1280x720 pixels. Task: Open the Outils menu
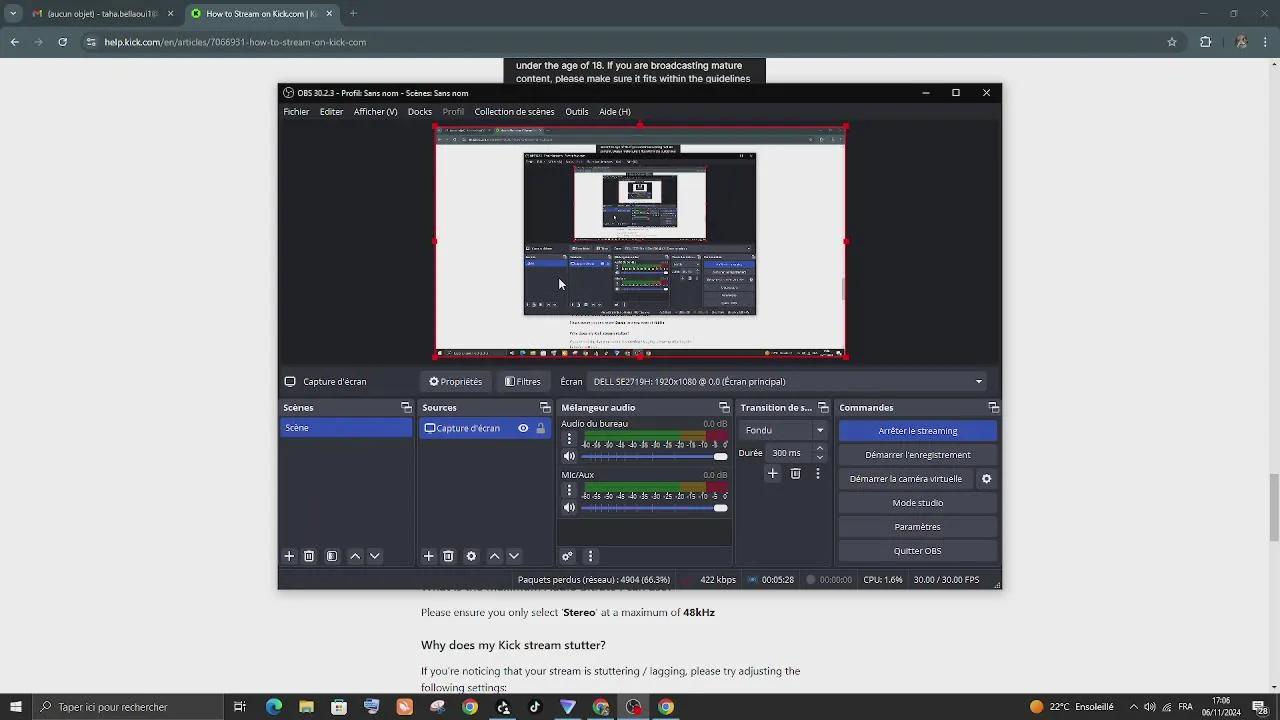pyautogui.click(x=576, y=112)
